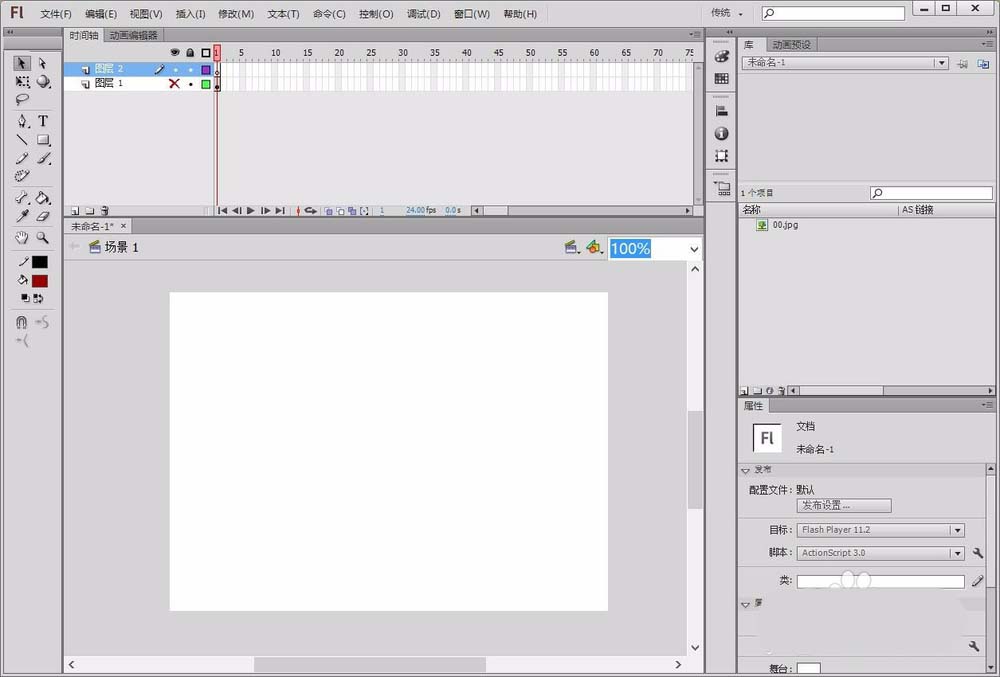The image size is (1000, 677).
Task: Select the Deco tool
Action: 22,175
